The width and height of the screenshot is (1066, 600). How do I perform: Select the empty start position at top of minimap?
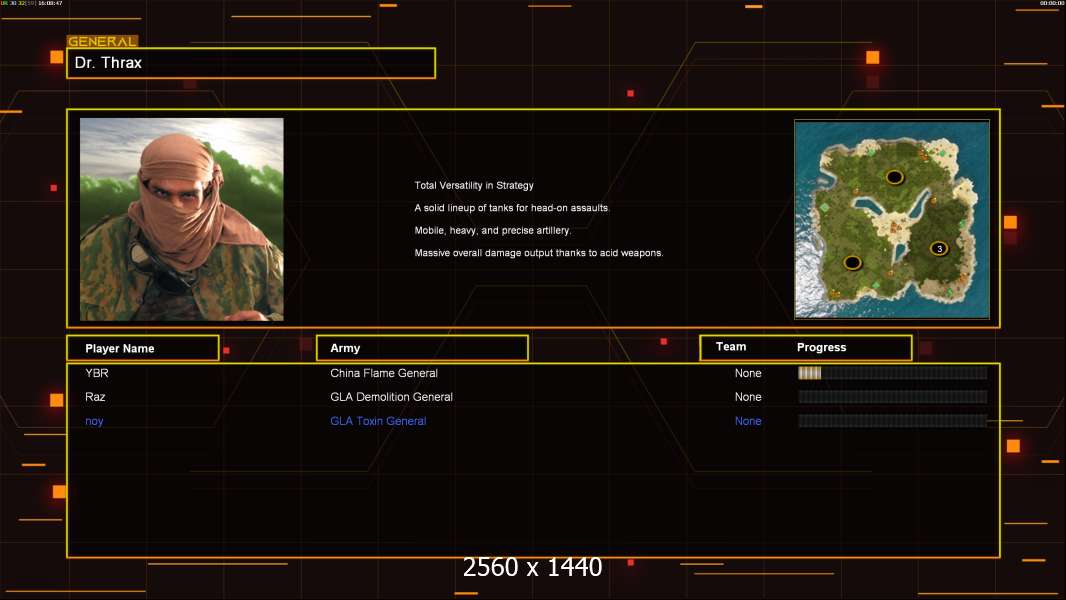[x=894, y=177]
